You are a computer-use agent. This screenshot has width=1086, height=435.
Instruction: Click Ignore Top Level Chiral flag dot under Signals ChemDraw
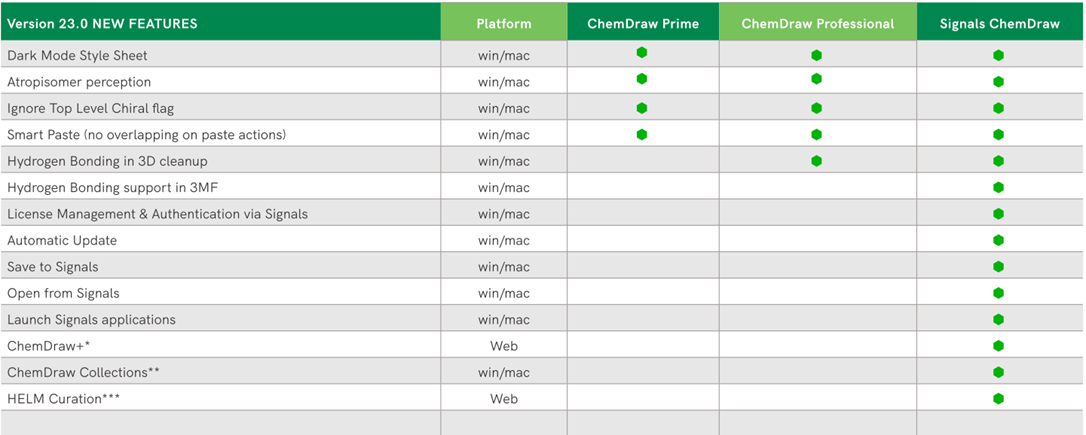click(998, 108)
